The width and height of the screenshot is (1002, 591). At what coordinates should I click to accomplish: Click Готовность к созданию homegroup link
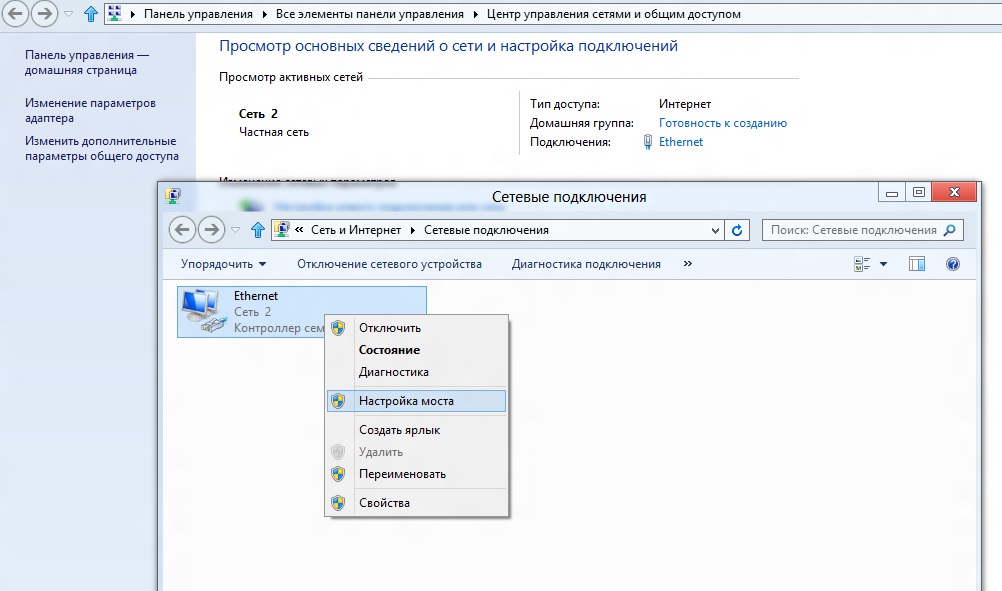723,123
